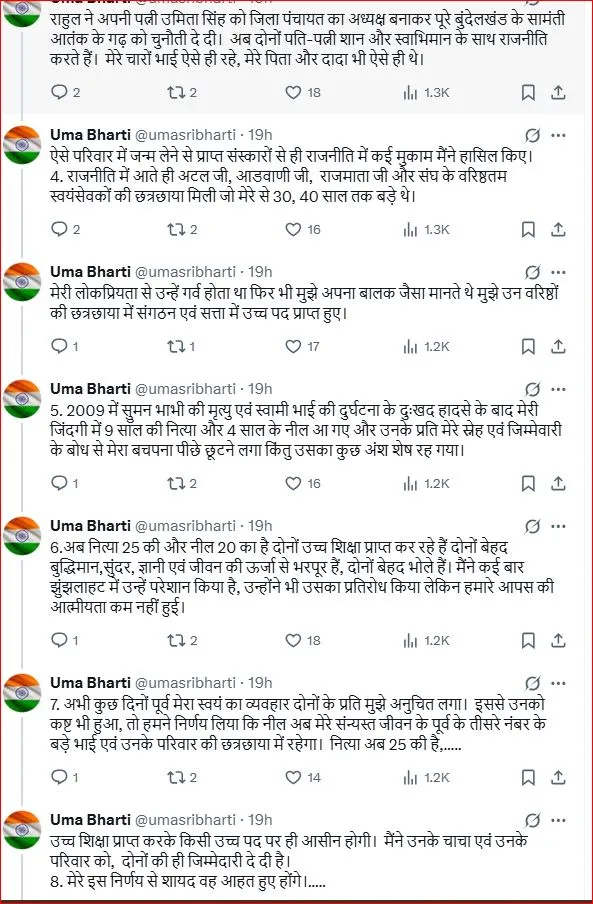Open three-dot menu on the '5. 2009' tweet
The width and height of the screenshot is (593, 904).
click(558, 389)
